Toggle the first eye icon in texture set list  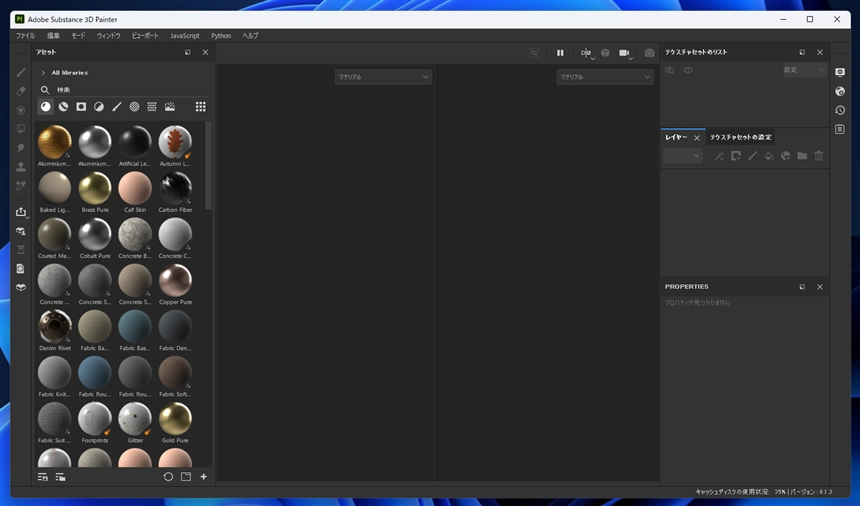pos(669,70)
